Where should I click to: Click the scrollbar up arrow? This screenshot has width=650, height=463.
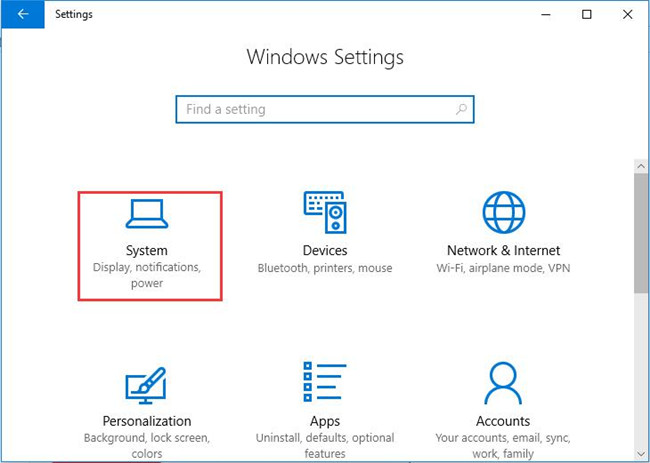coord(641,166)
